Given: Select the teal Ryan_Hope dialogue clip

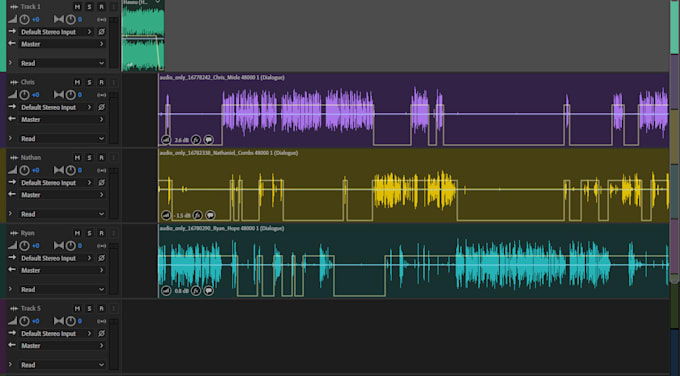Looking at the screenshot, I should pos(414,261).
